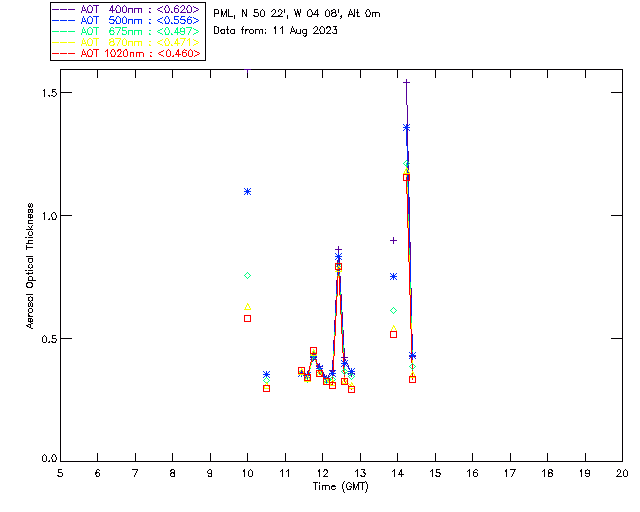Image resolution: width=640 pixels, height=512 pixels.
Task: Click the hour 14 label on the time axis
Action: coord(398,473)
